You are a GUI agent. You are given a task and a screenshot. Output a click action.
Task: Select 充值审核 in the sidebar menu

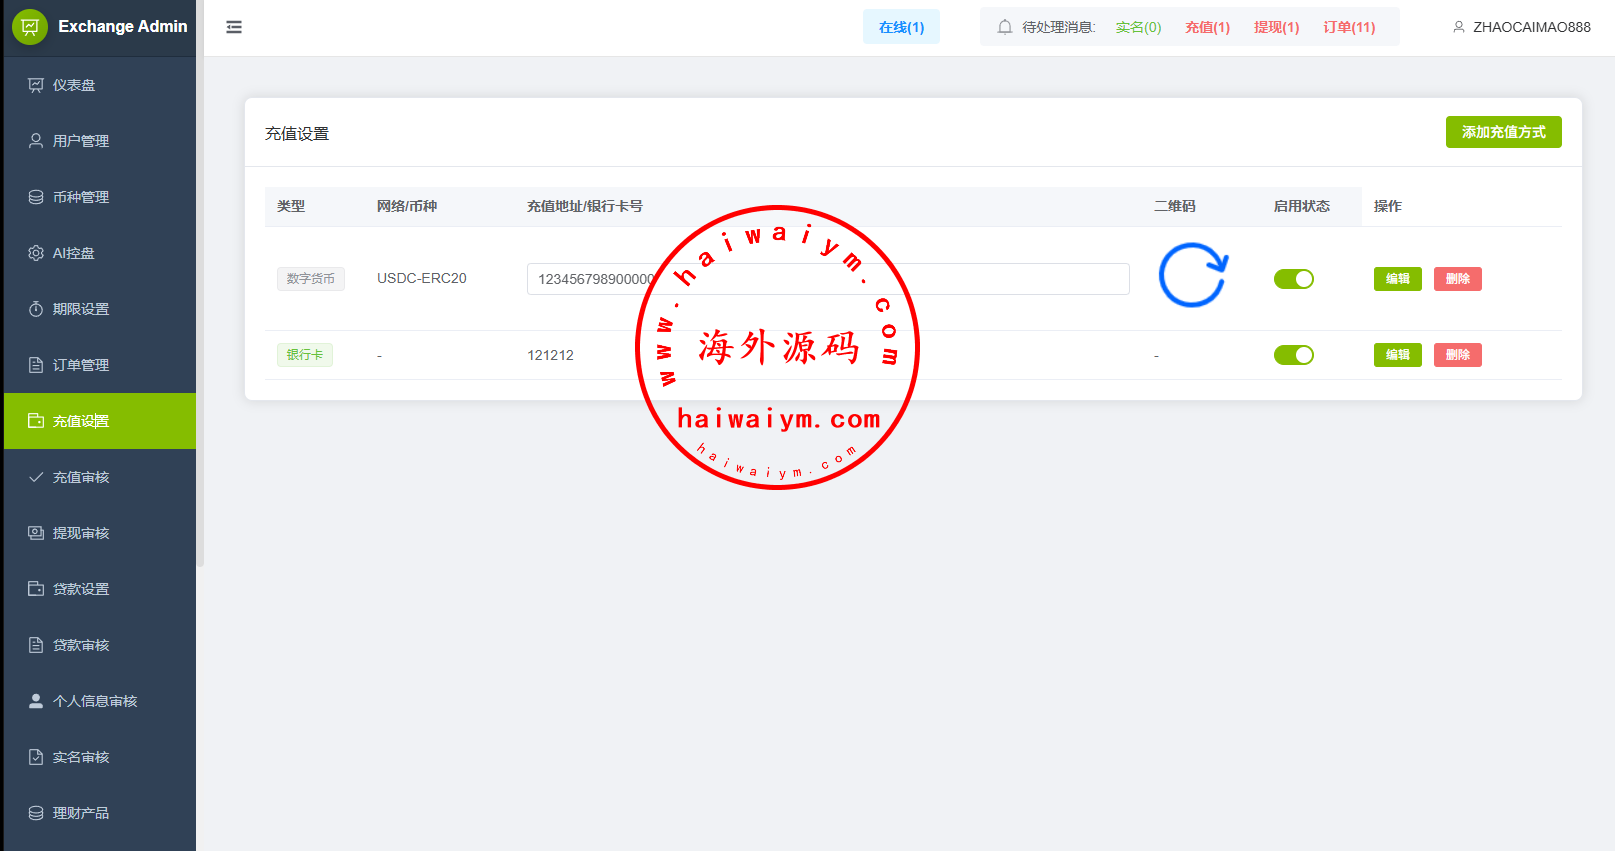[81, 477]
